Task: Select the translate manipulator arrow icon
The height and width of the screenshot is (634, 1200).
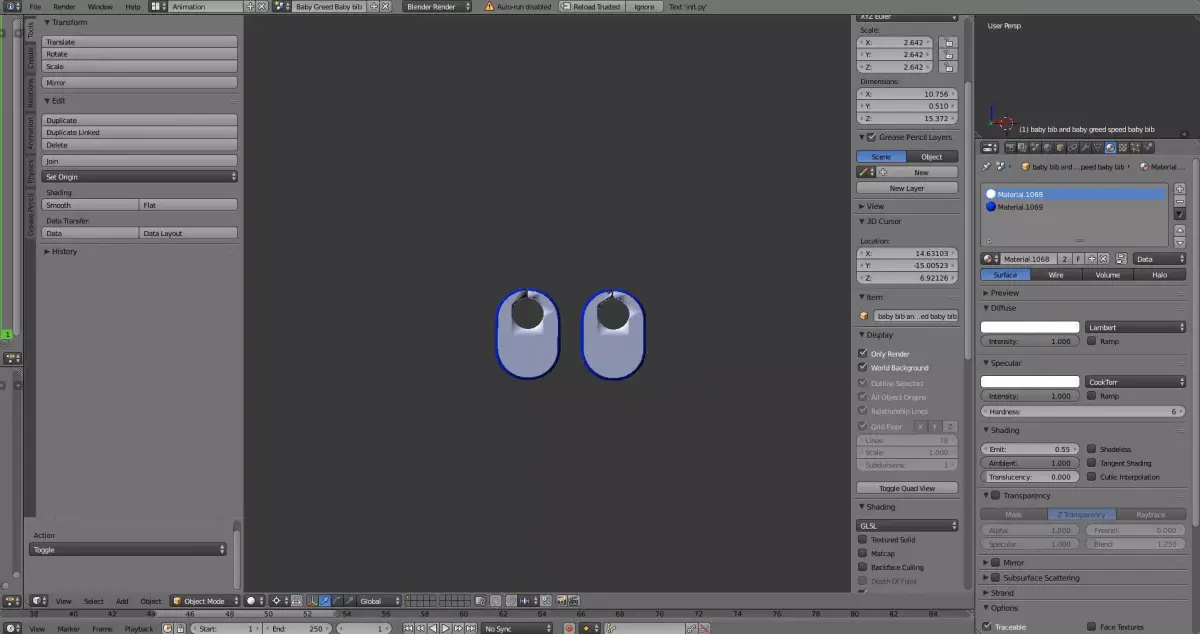Action: pos(325,601)
